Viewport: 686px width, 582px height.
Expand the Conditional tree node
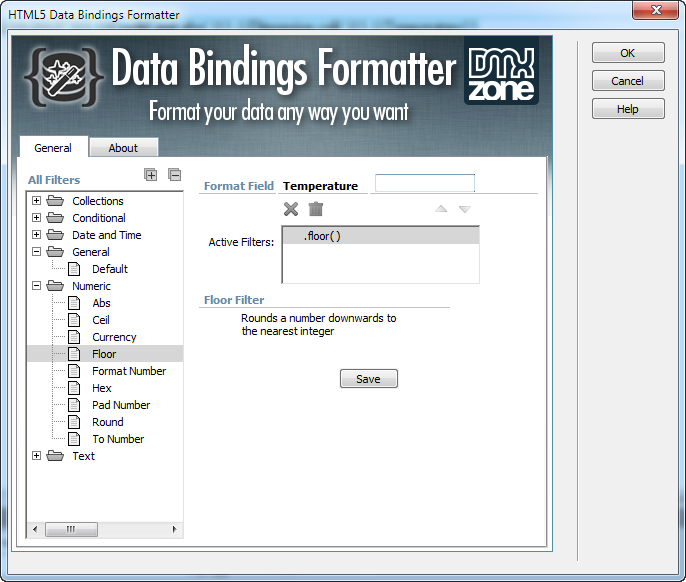coord(37,218)
